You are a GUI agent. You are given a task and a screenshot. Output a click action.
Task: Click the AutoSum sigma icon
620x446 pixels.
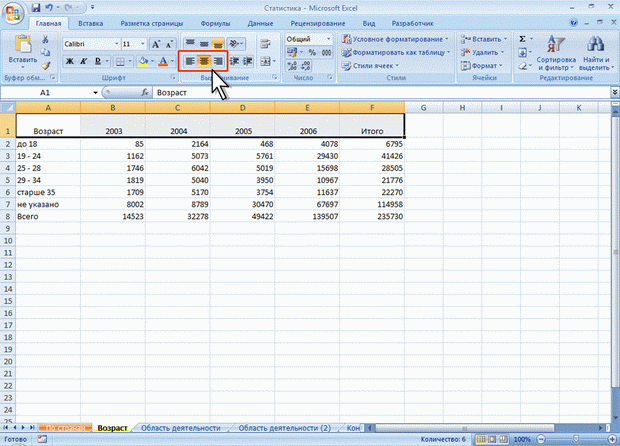[522, 39]
